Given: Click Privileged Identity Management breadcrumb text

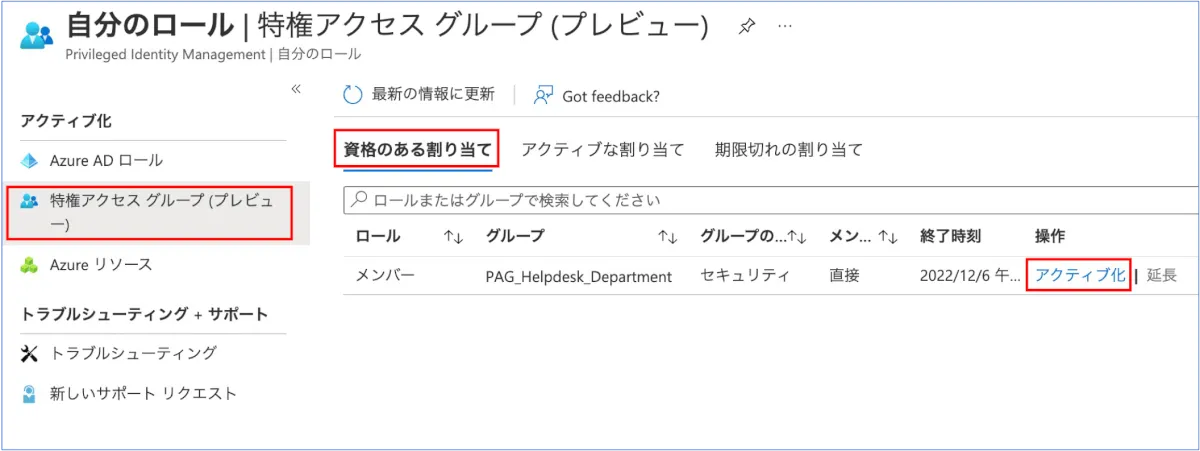Looking at the screenshot, I should click(165, 55).
